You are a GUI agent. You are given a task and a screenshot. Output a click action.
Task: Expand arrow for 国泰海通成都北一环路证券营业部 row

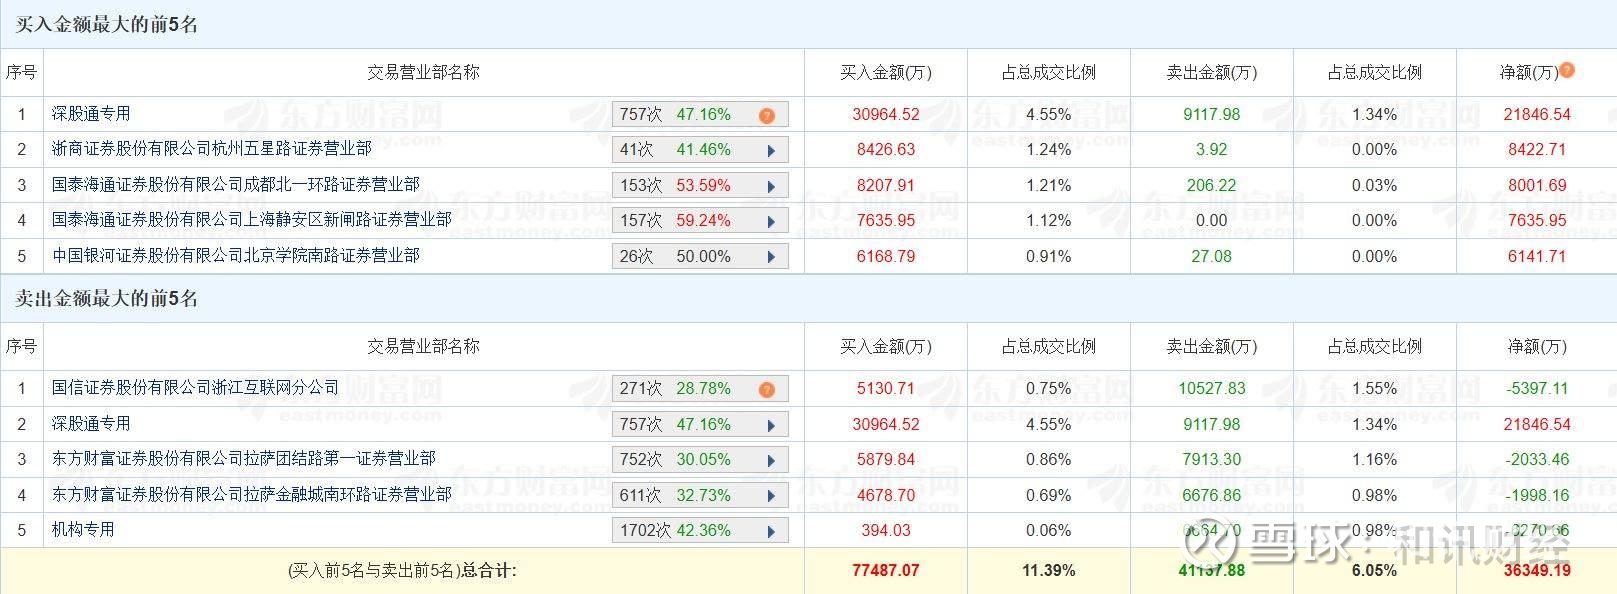pyautogui.click(x=771, y=186)
